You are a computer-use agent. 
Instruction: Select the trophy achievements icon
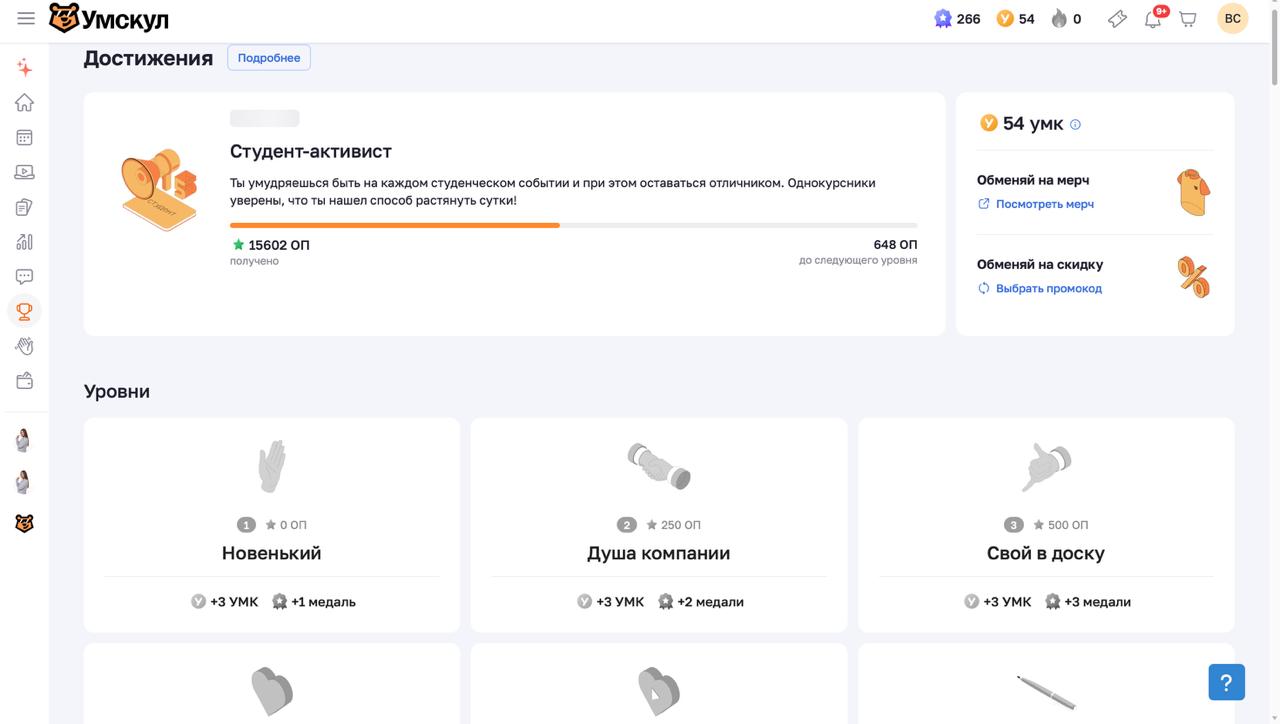[24, 311]
